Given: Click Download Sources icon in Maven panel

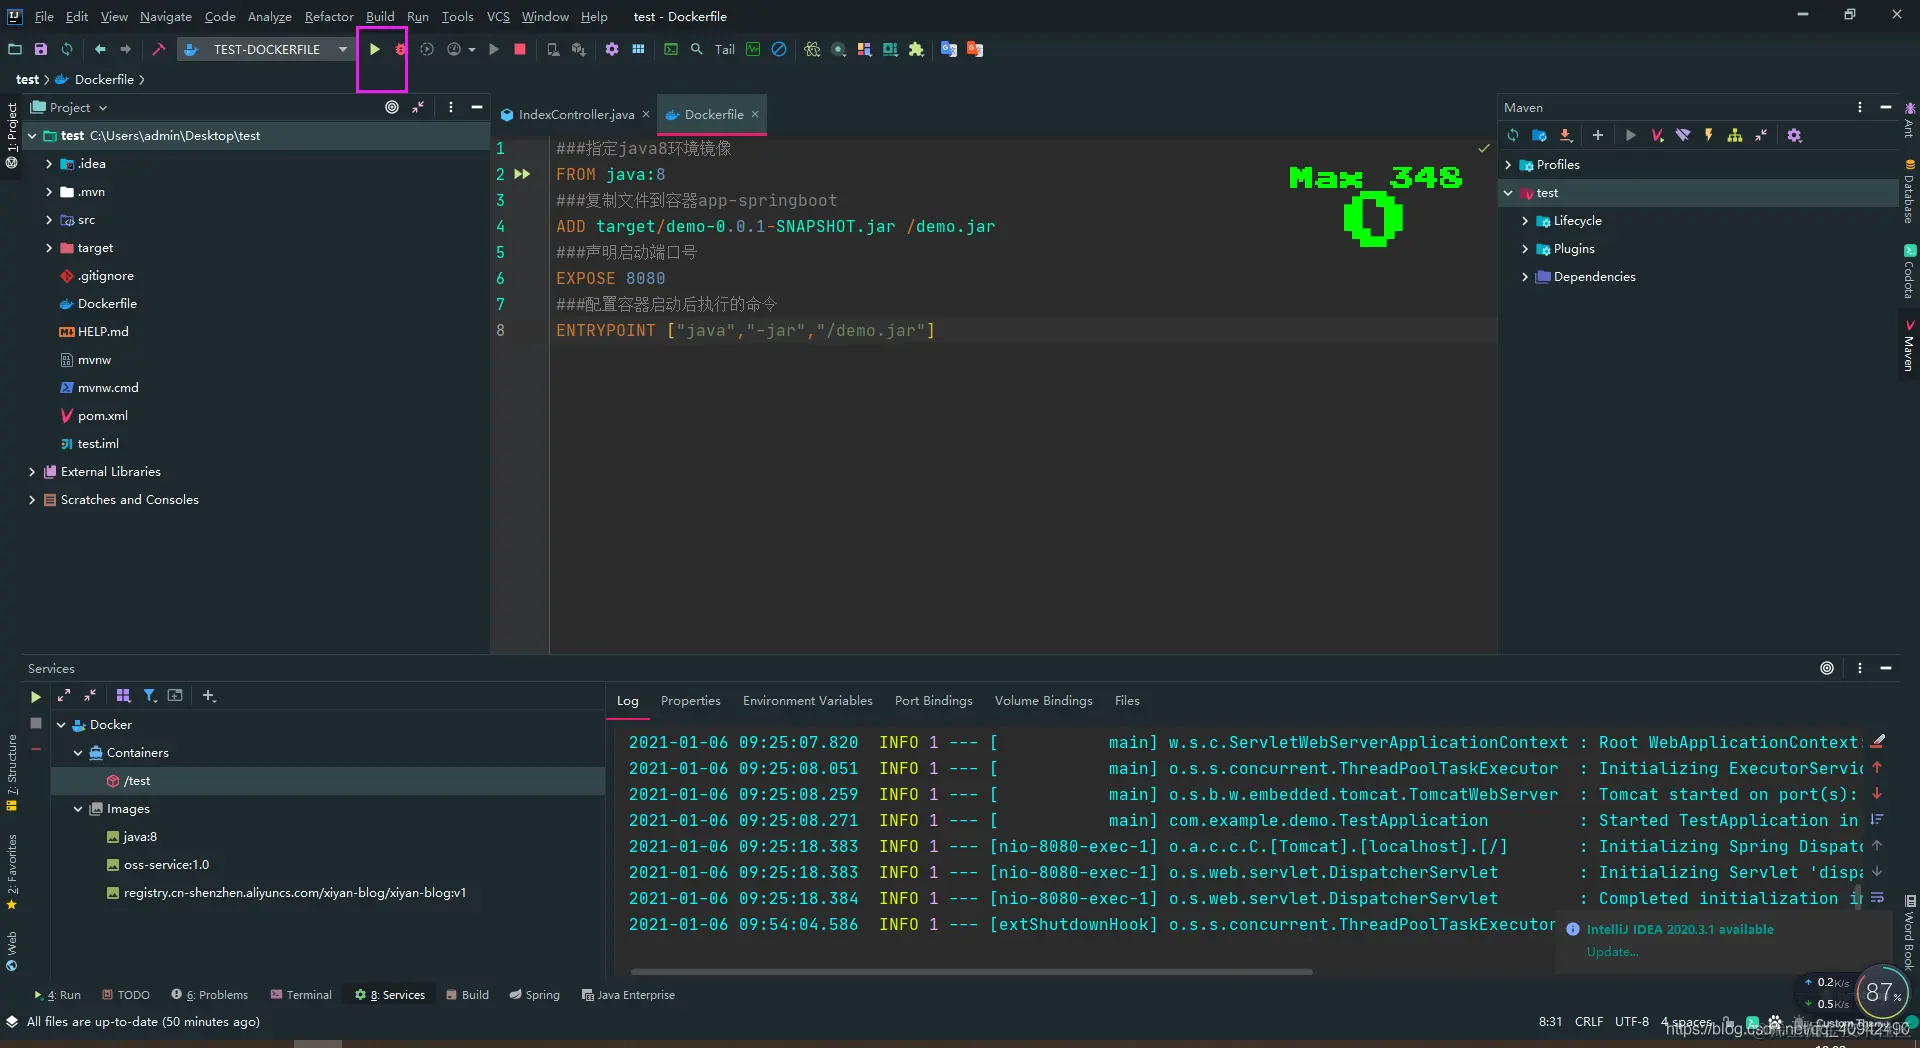Looking at the screenshot, I should tap(1566, 135).
